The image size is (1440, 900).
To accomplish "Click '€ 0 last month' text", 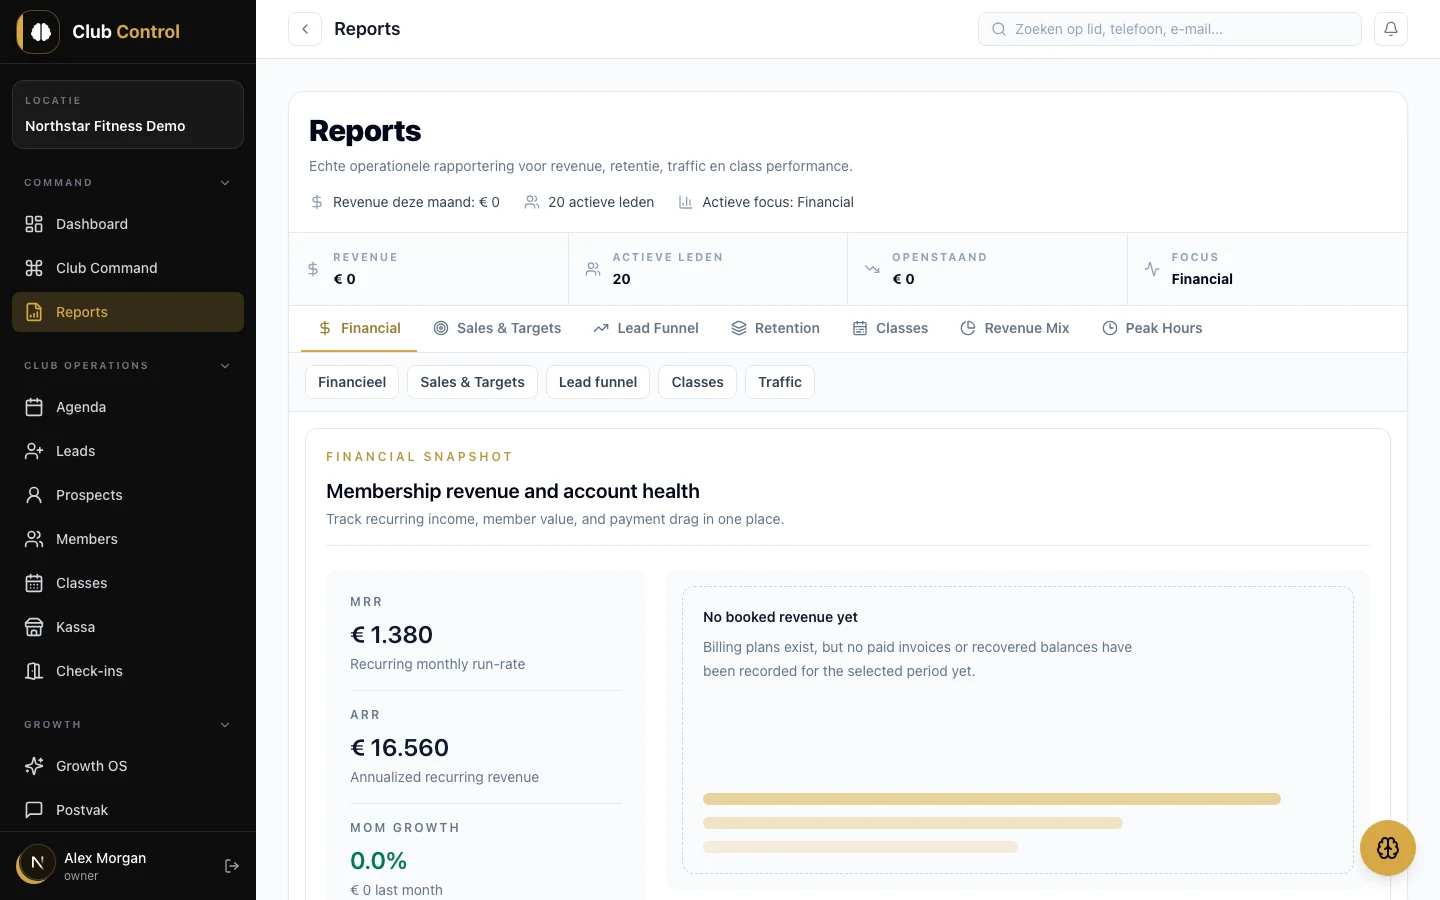I will pos(396,890).
